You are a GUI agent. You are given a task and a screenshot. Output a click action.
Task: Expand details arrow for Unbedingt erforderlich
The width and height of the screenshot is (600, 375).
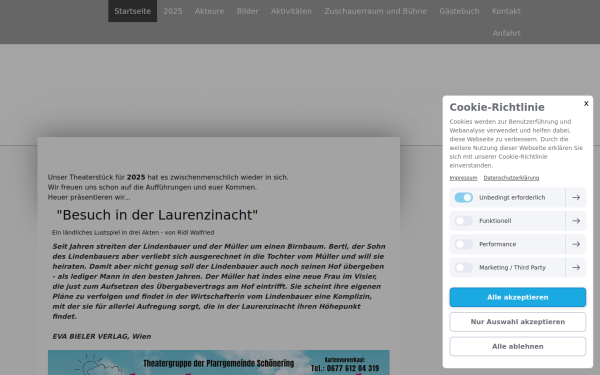tap(576, 197)
